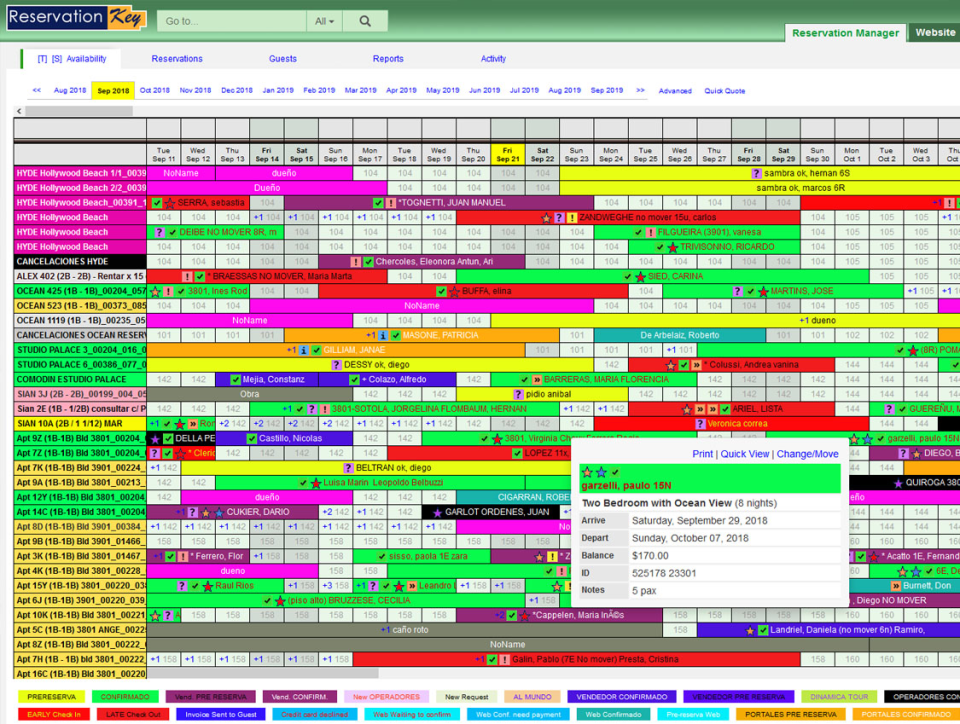Toggle the [S] option beside the Availability tab

pos(56,58)
